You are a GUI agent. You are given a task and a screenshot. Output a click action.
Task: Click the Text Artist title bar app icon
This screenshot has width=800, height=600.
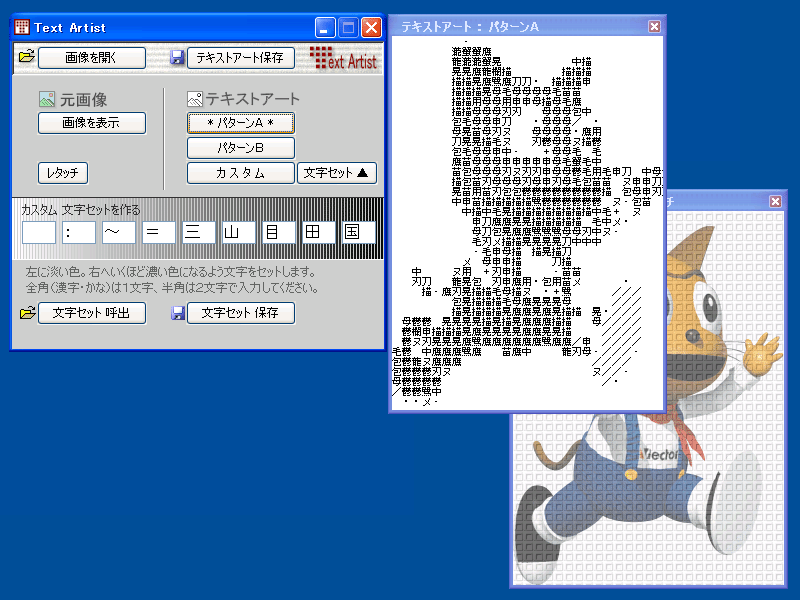click(x=22, y=27)
